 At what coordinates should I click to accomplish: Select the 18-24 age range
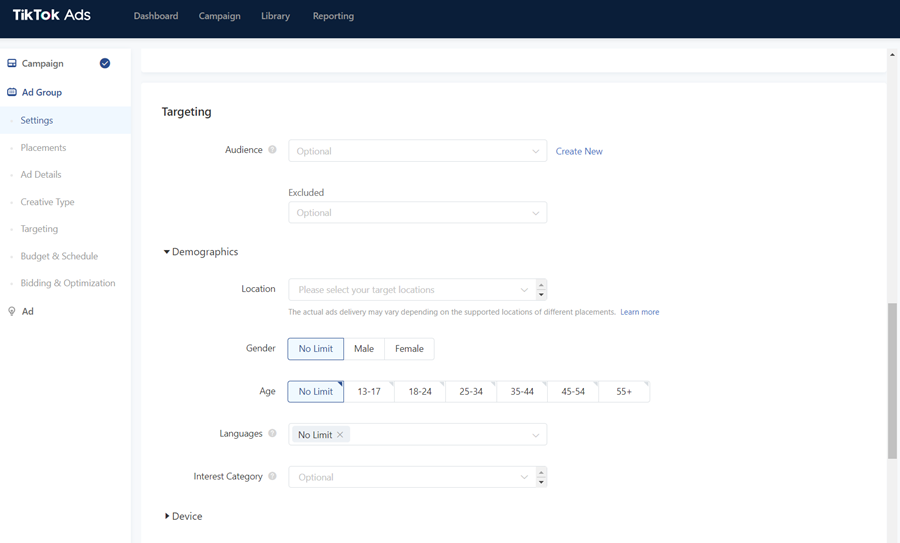420,391
